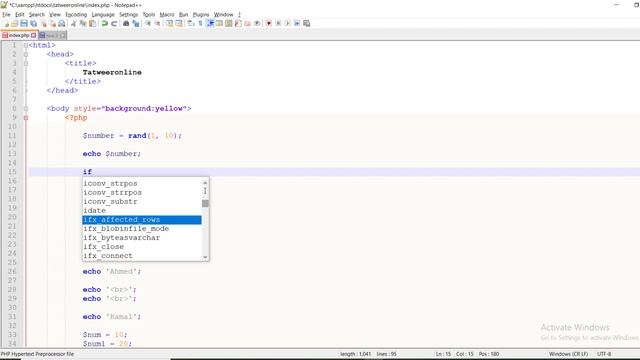The width and height of the screenshot is (640, 360).
Task: Open the Search menu
Action: 37,15
